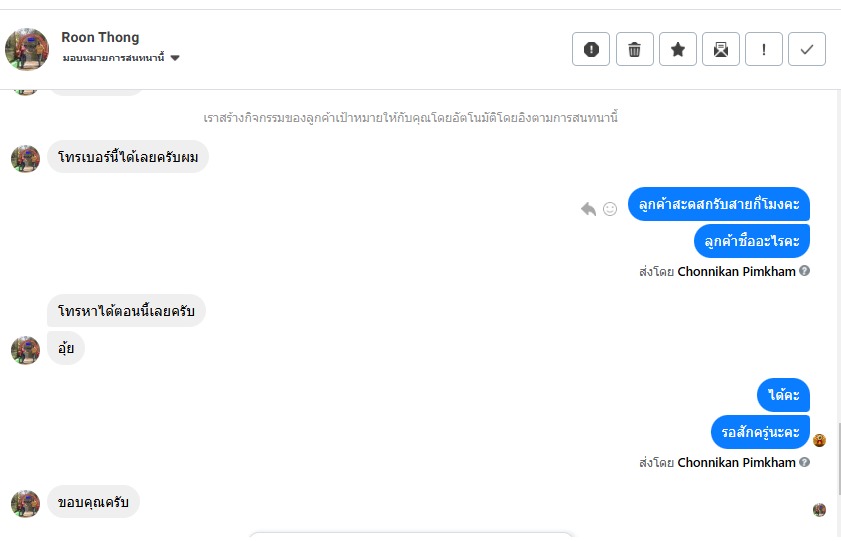841x541 pixels.
Task: Click the emoji avatar beside "รอสักครู่นะคะ"
Action: point(820,440)
